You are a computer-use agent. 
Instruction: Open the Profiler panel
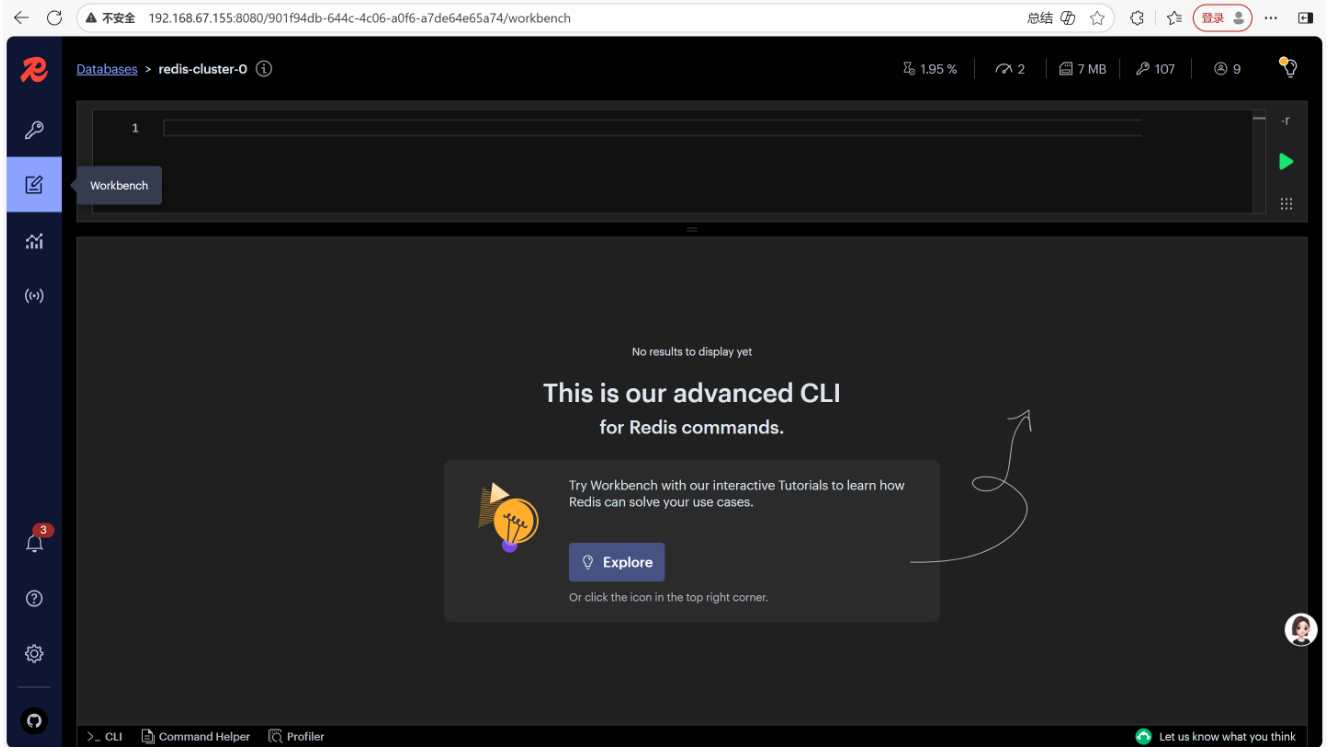pyautogui.click(x=296, y=736)
